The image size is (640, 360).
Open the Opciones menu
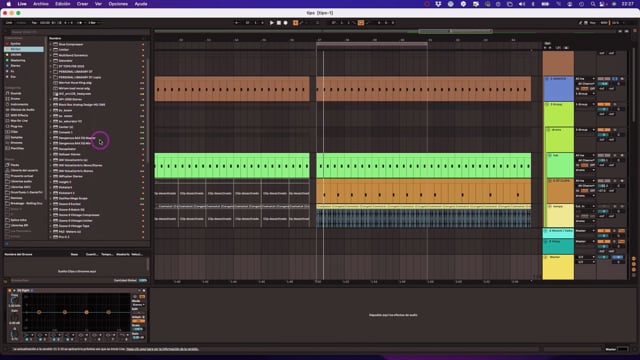click(118, 4)
